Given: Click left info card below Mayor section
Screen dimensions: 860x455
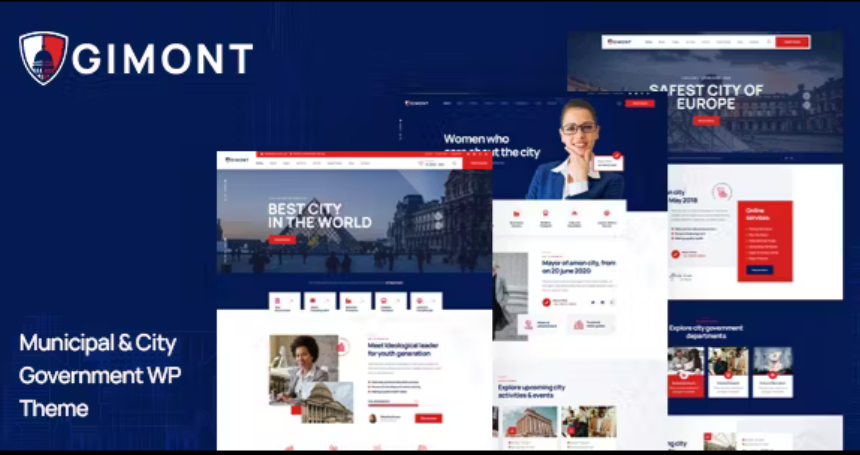Looking at the screenshot, I should tap(540, 325).
